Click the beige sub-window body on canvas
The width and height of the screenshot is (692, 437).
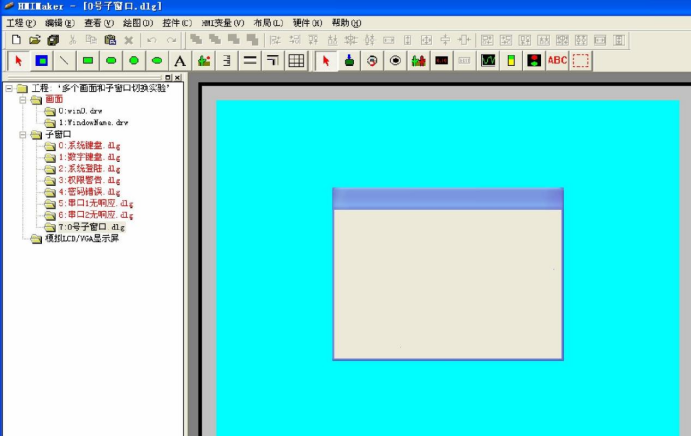tap(448, 284)
